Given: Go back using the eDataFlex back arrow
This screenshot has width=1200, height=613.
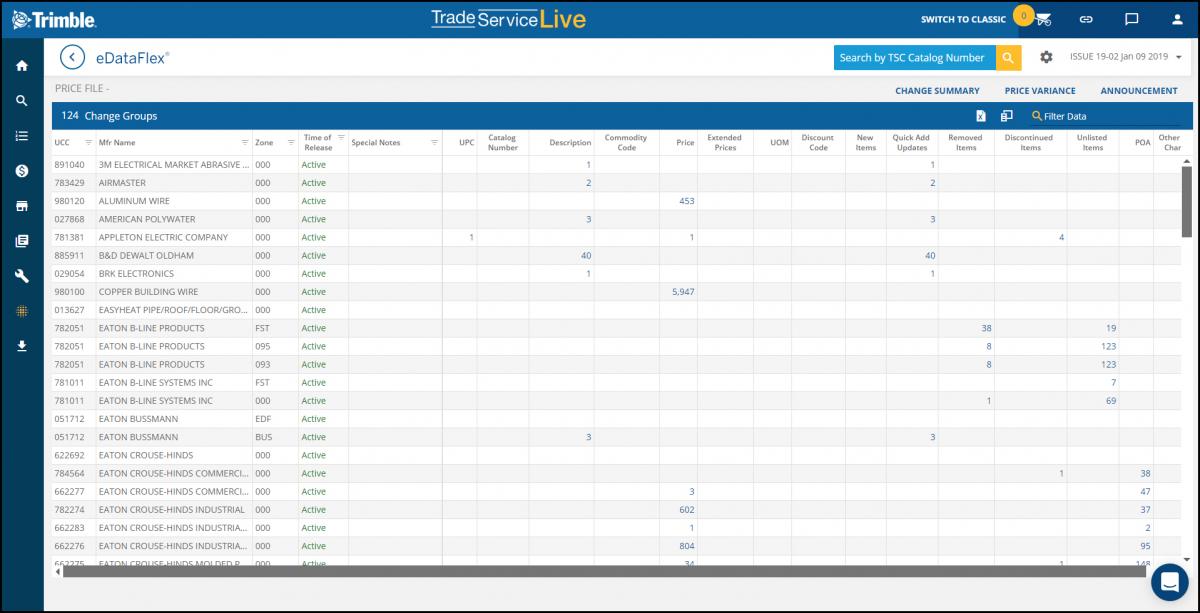Looking at the screenshot, I should point(72,58).
